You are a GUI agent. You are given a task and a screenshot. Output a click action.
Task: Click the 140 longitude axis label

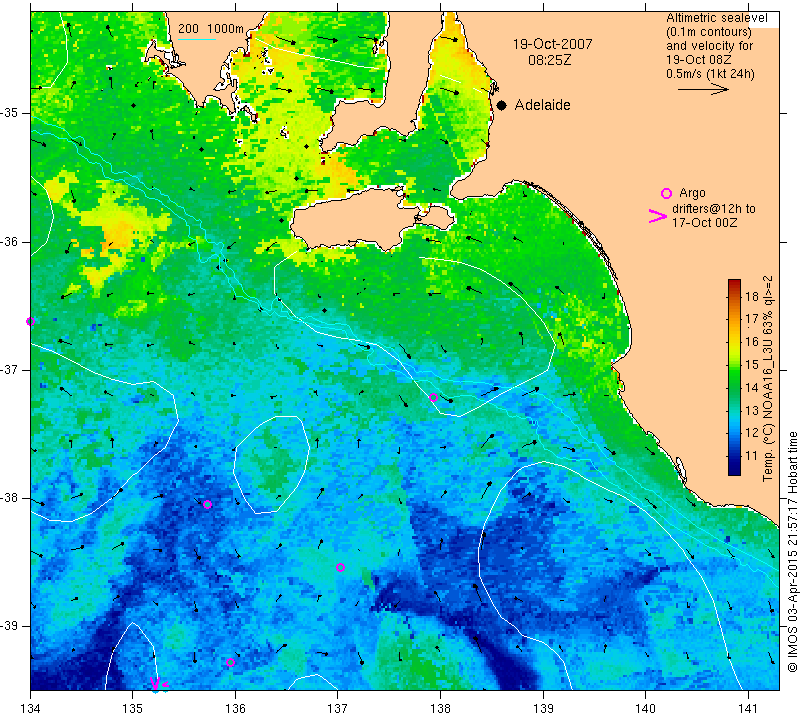click(x=645, y=708)
